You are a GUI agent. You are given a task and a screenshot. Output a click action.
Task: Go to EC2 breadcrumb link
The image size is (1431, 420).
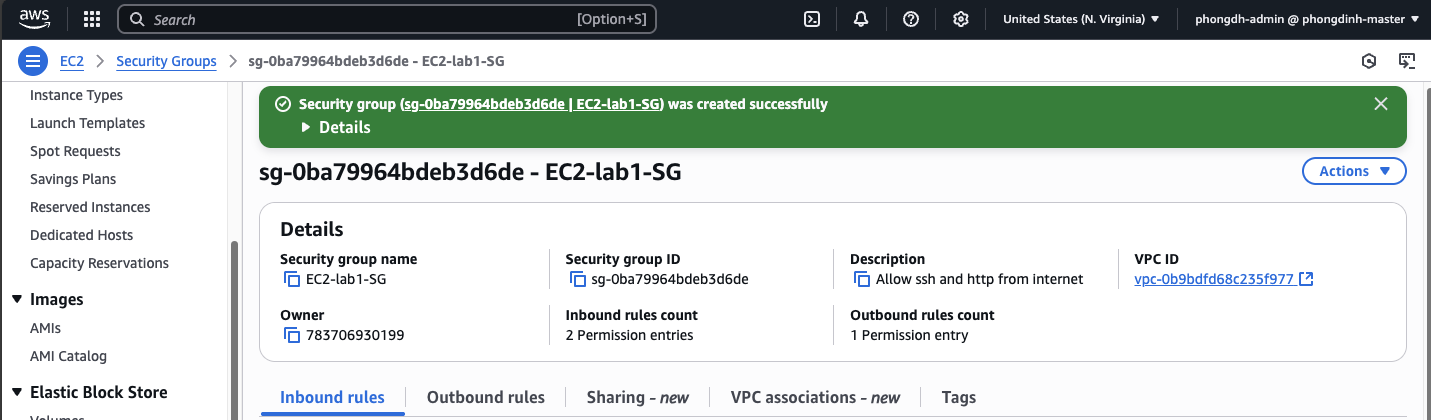[x=72, y=61]
